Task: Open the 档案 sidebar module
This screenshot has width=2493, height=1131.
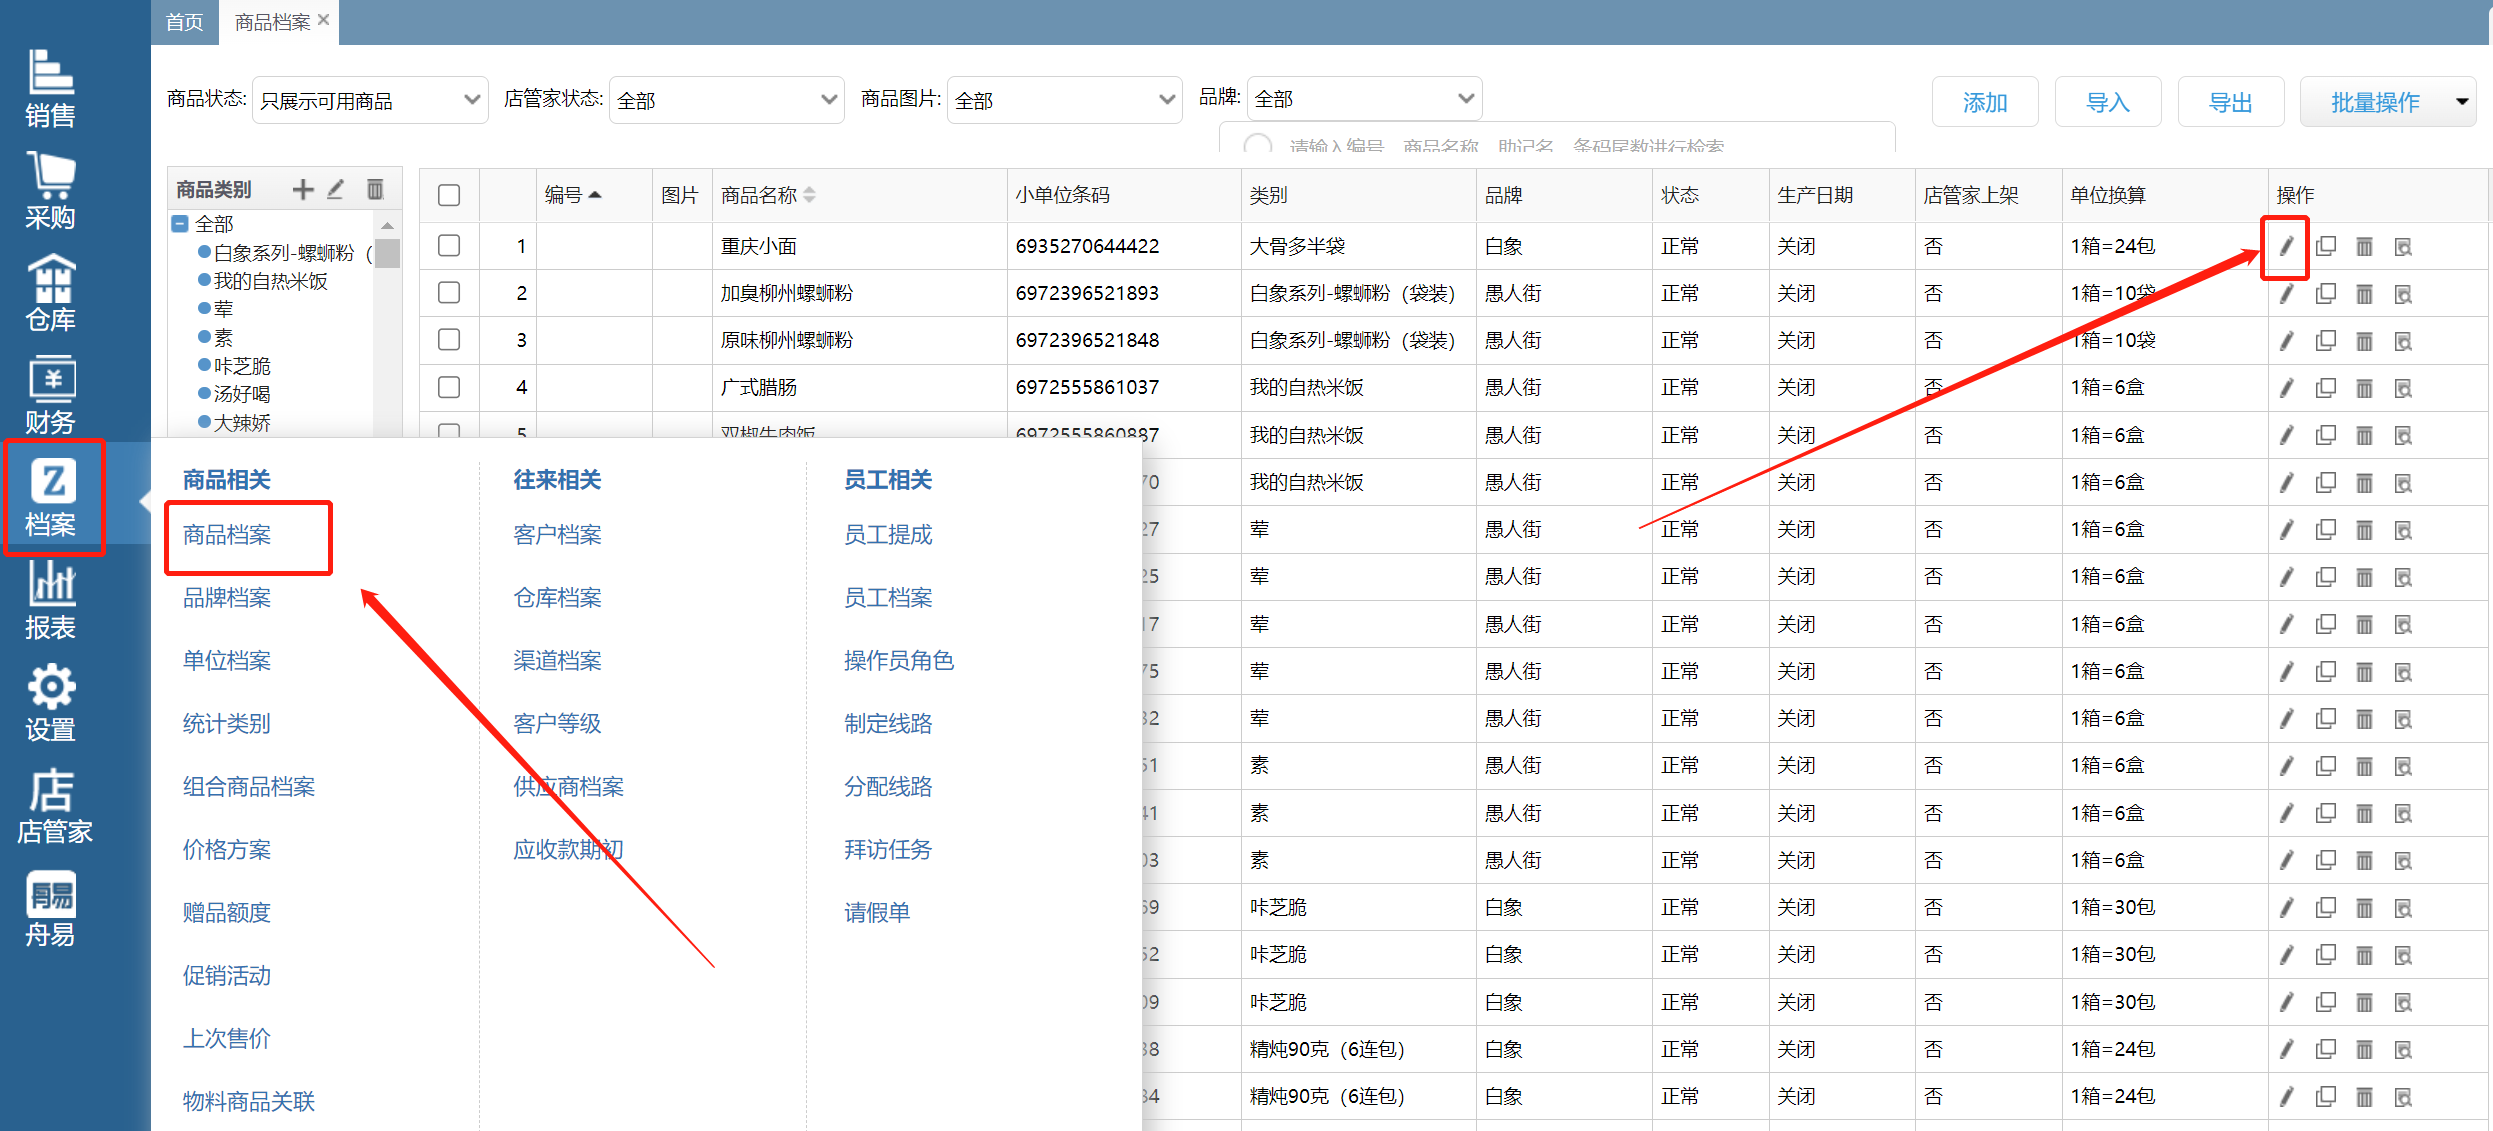Action: pos(52,498)
